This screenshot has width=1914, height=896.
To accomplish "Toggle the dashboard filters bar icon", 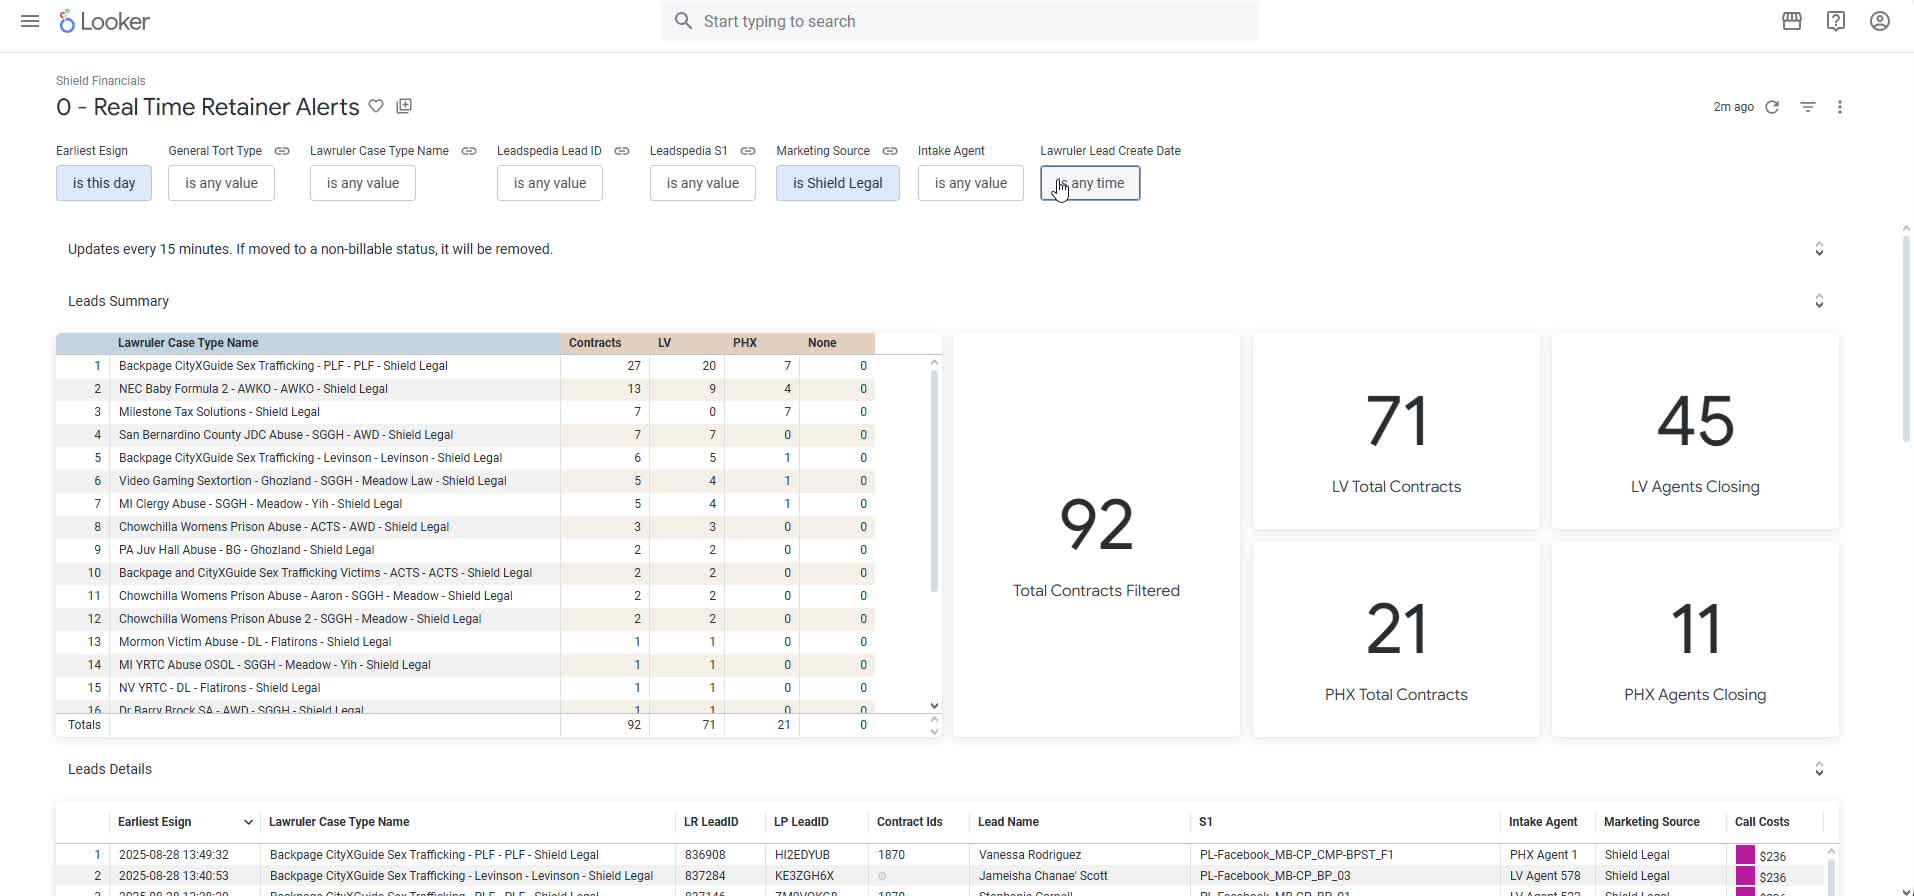I will point(1807,107).
